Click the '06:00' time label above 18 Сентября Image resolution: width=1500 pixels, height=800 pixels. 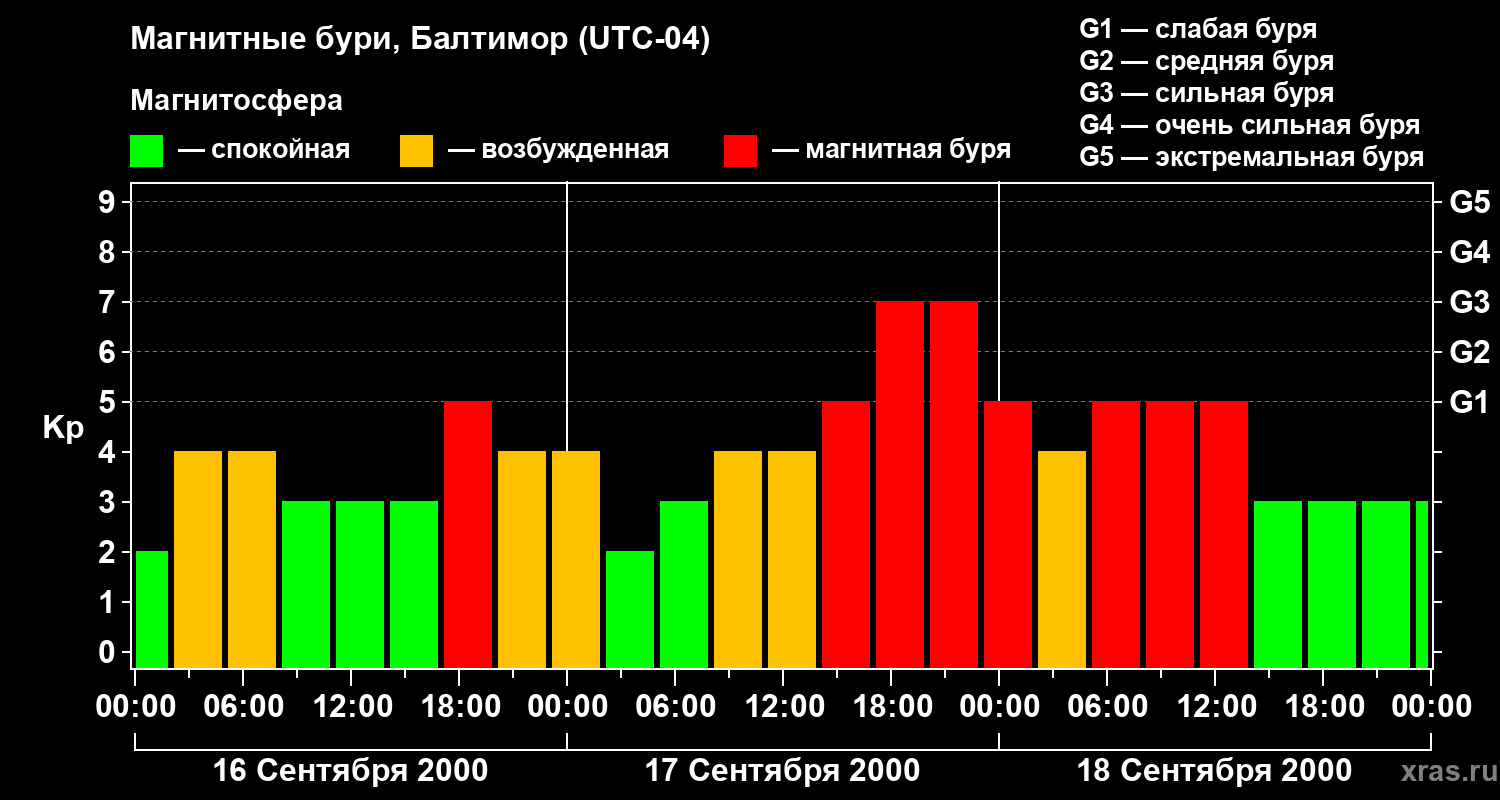1107,707
